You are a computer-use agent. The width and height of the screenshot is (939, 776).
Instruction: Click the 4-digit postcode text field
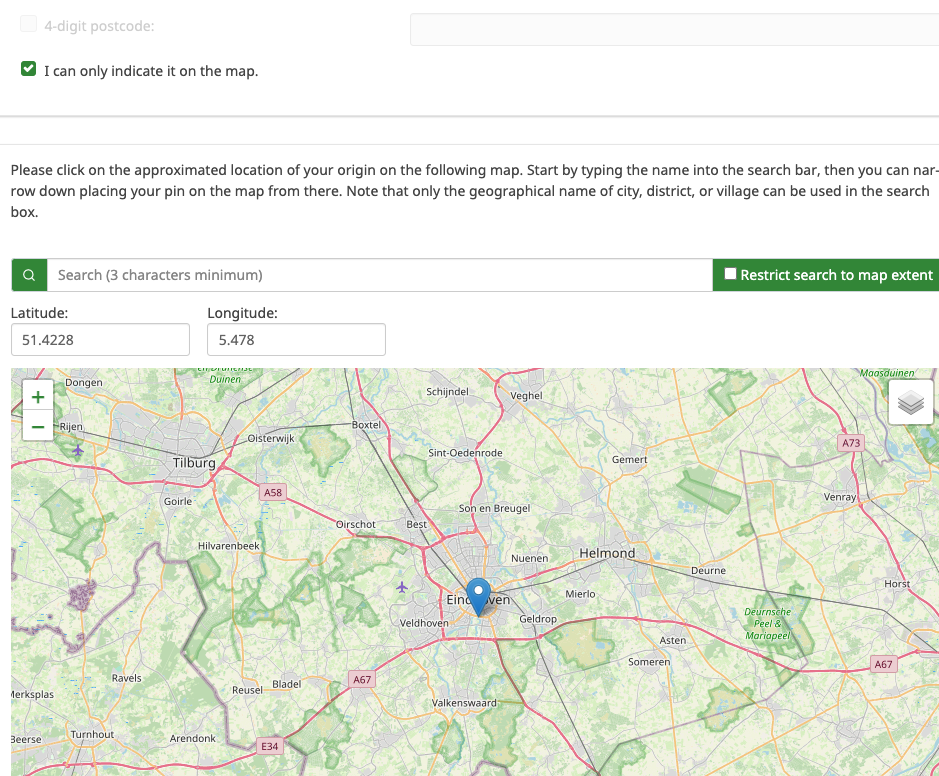point(674,29)
